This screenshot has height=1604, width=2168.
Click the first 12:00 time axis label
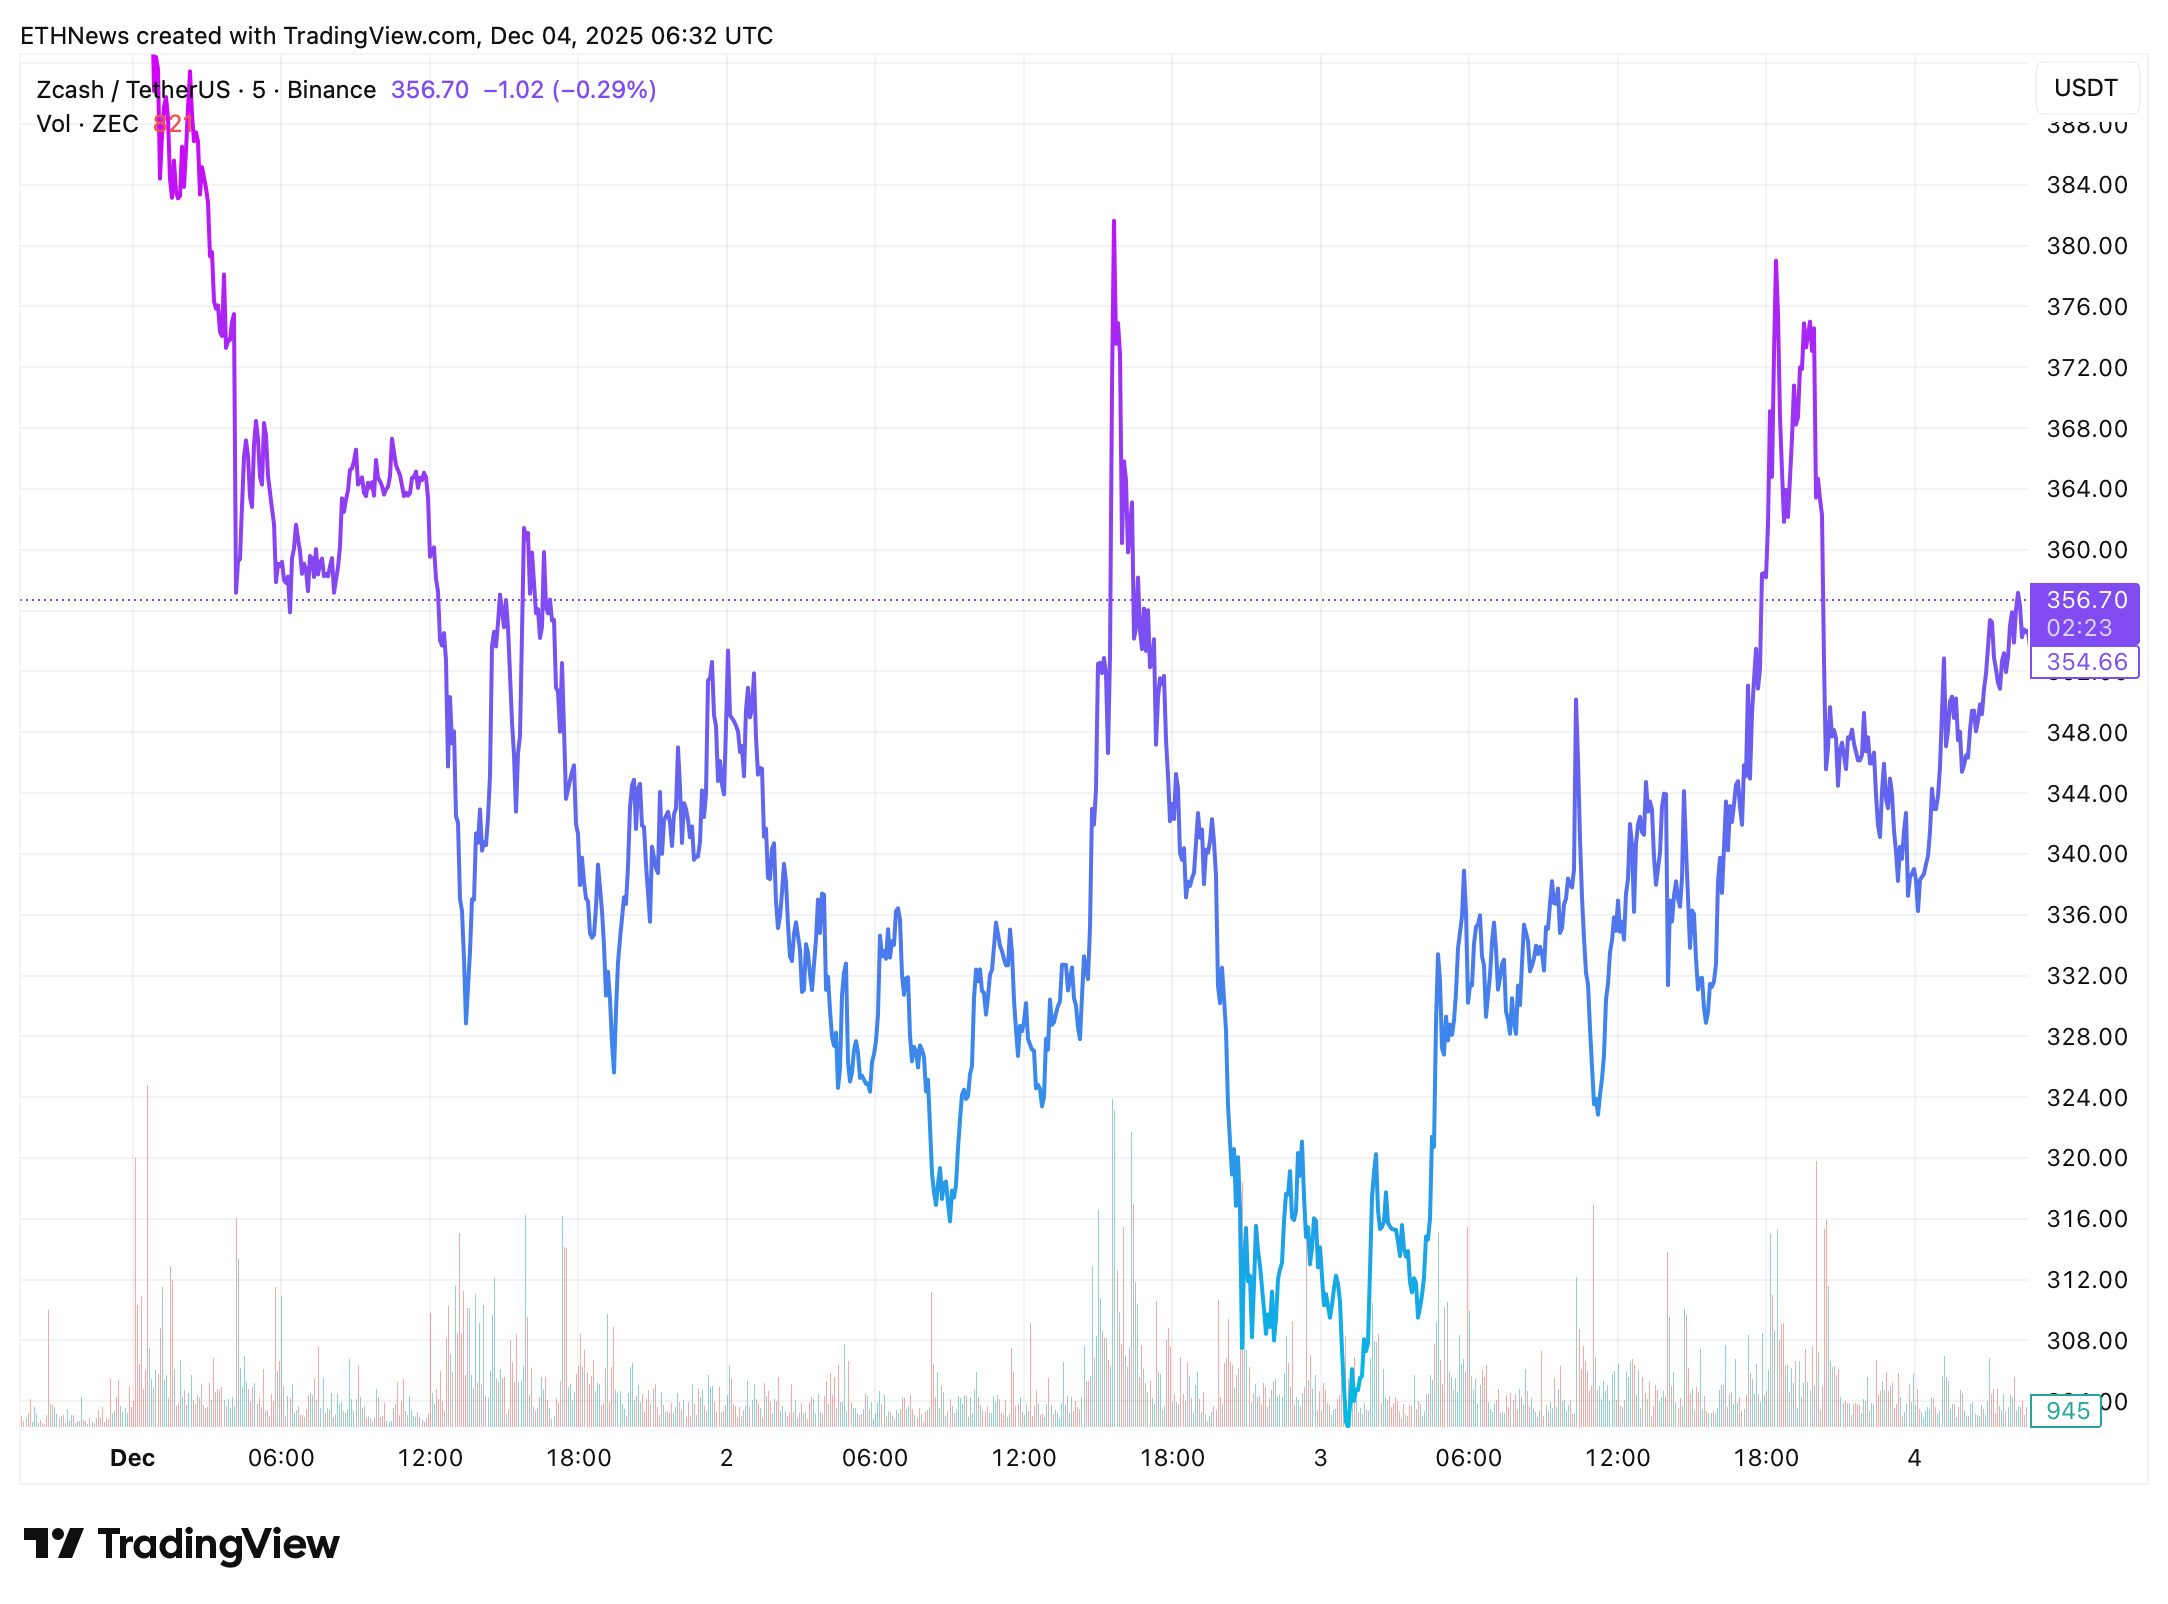[430, 1458]
